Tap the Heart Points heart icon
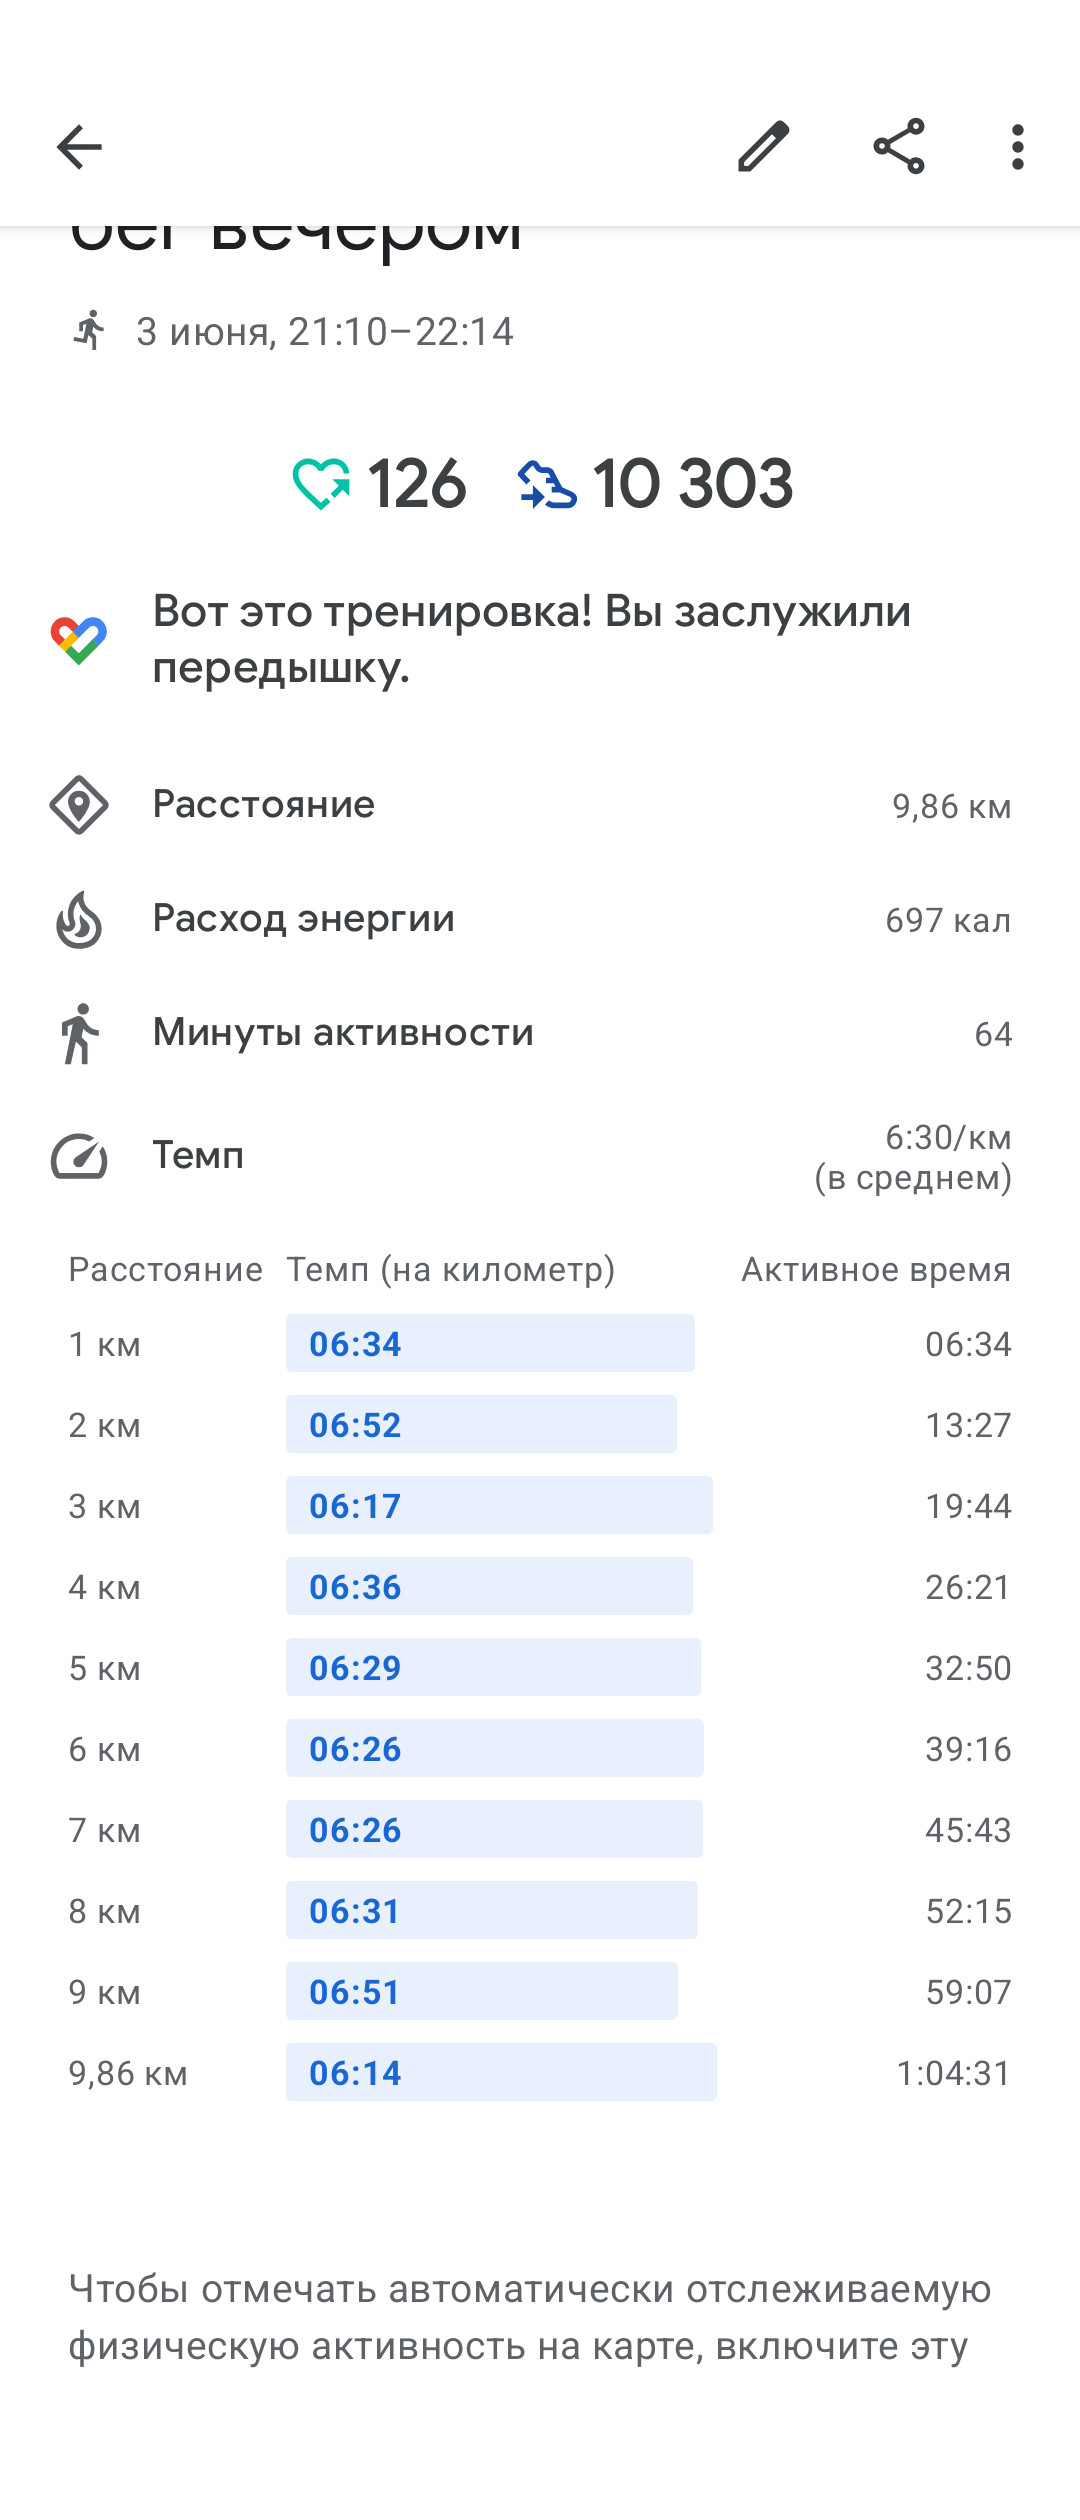The height and width of the screenshot is (2520, 1080). click(321, 484)
